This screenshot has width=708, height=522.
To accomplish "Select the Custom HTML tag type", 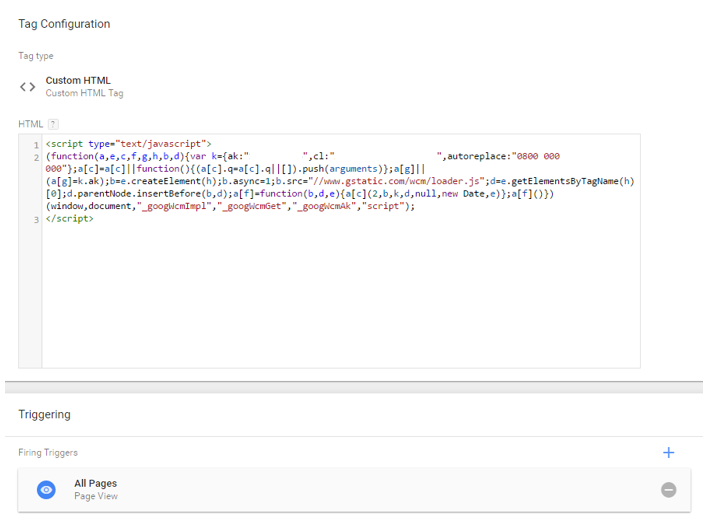I will click(x=71, y=86).
